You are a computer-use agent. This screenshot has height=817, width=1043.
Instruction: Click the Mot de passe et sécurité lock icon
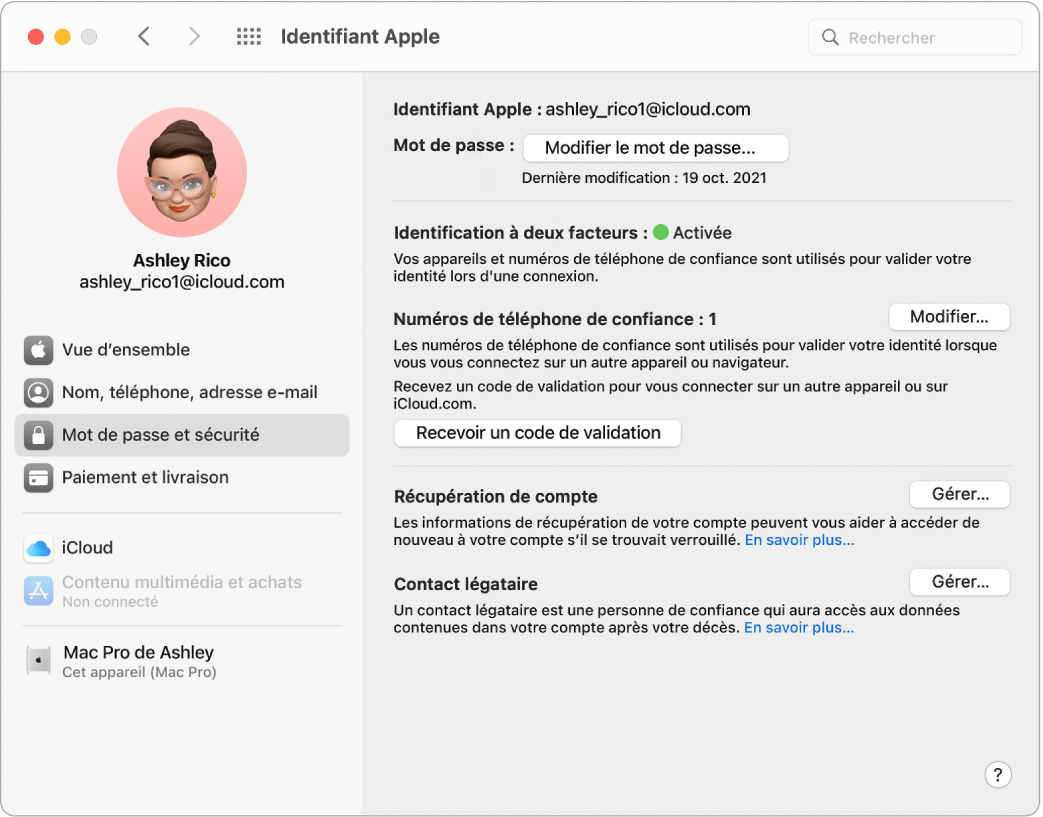point(38,435)
